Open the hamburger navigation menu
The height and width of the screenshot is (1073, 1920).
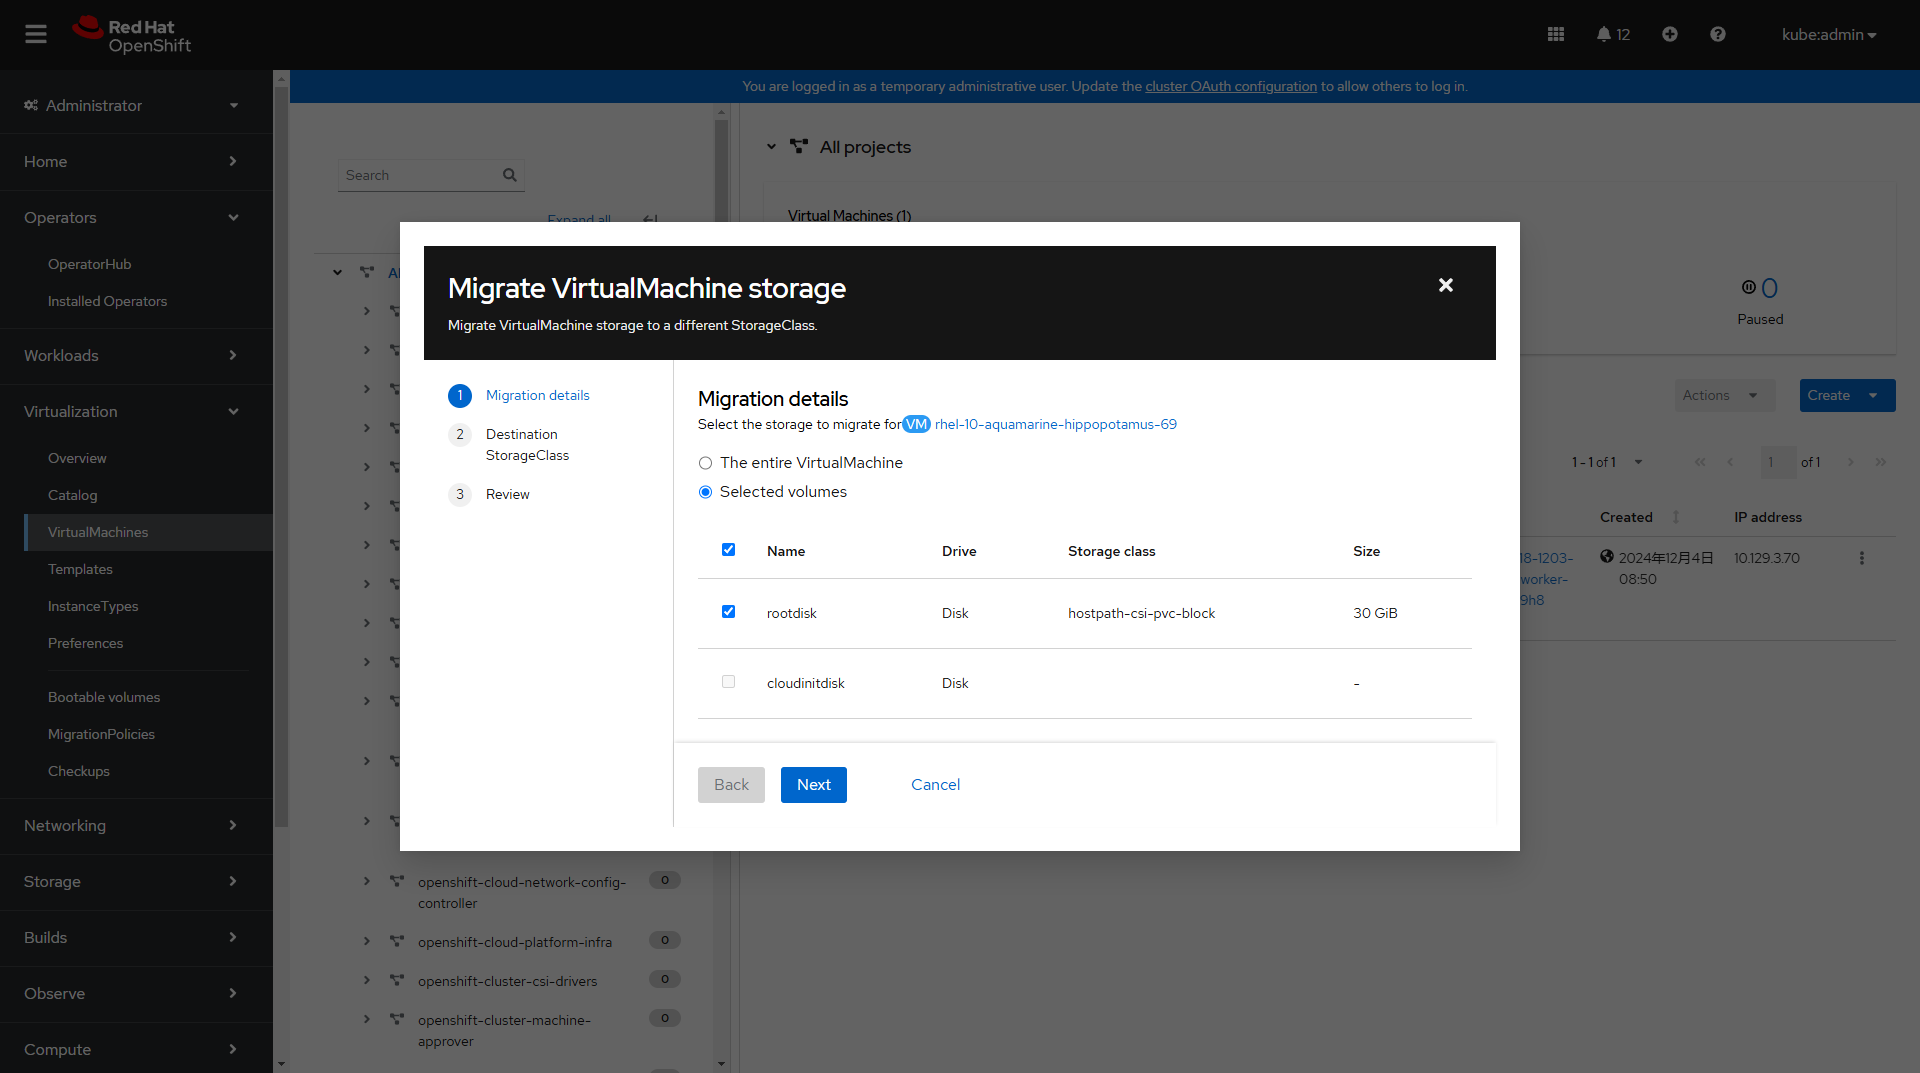tap(36, 34)
